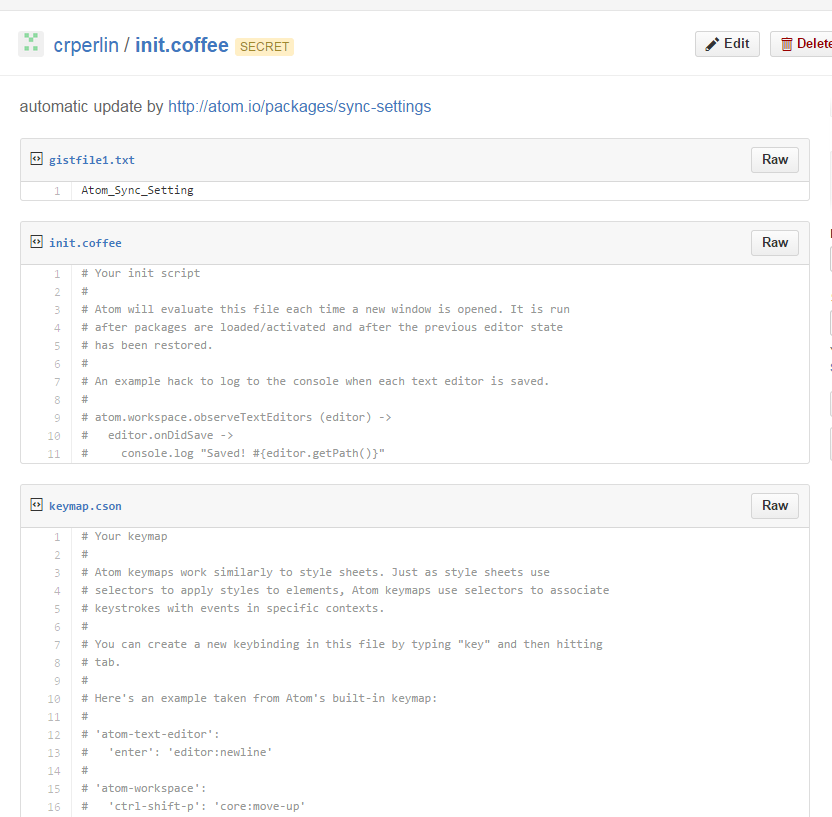The height and width of the screenshot is (817, 832).
Task: Click the file icon beside gistfile1.txt
Action: [36, 159]
